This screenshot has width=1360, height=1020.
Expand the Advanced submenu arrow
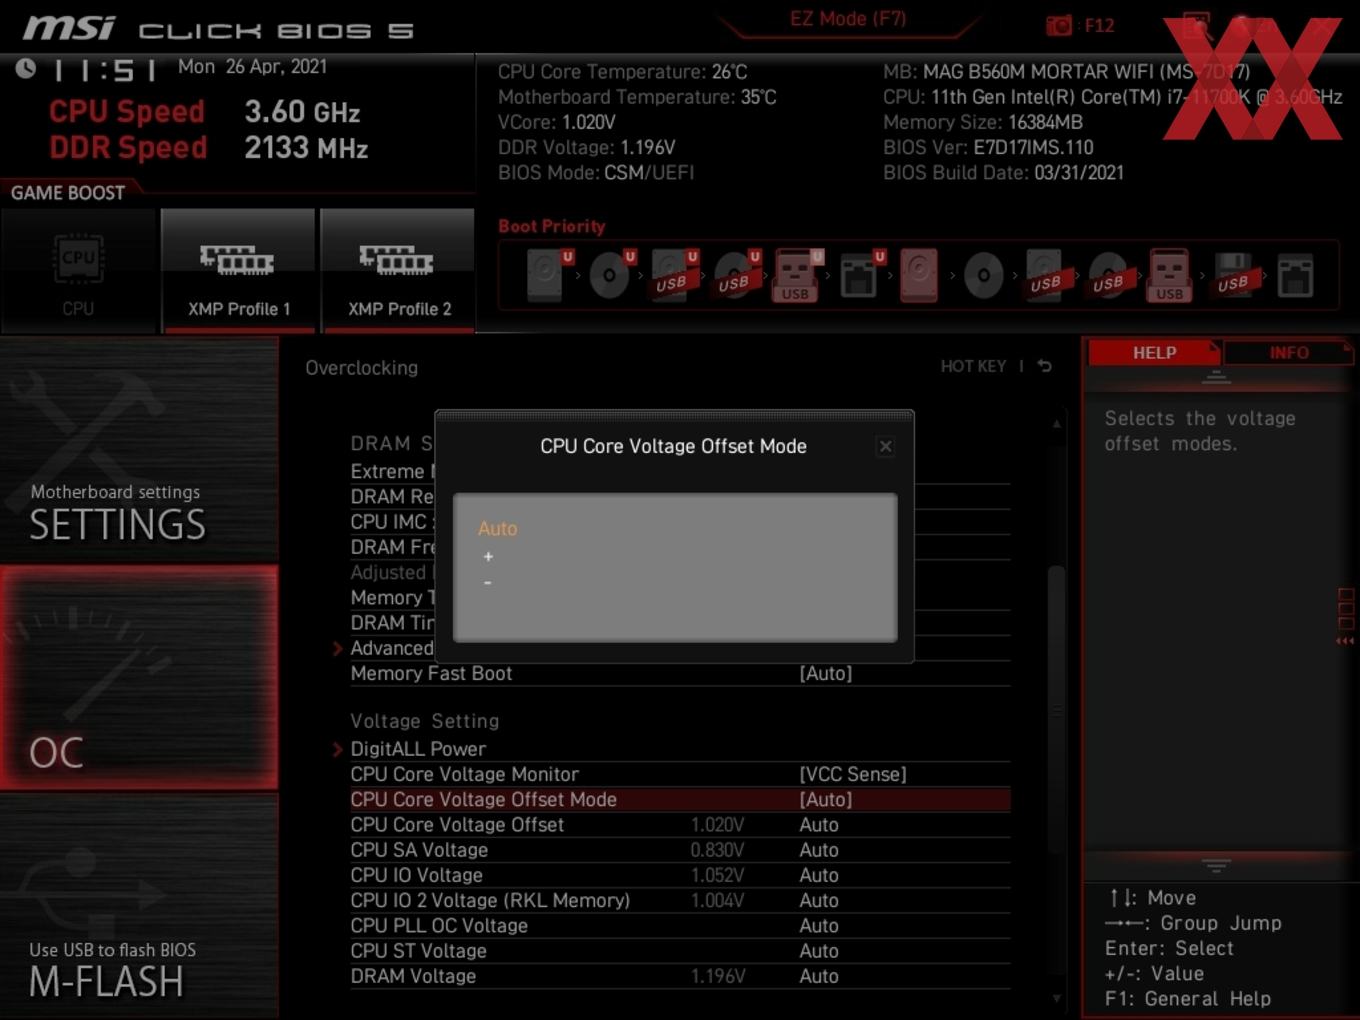coord(338,648)
